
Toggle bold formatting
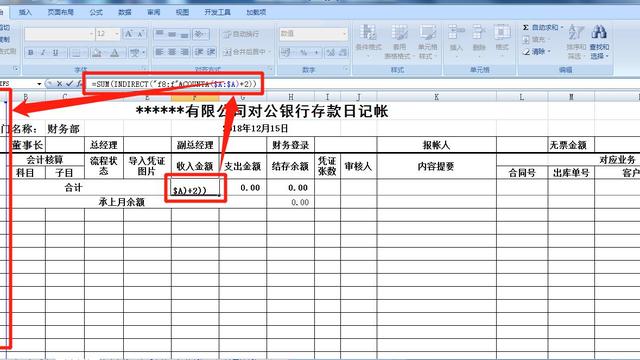tap(31, 52)
